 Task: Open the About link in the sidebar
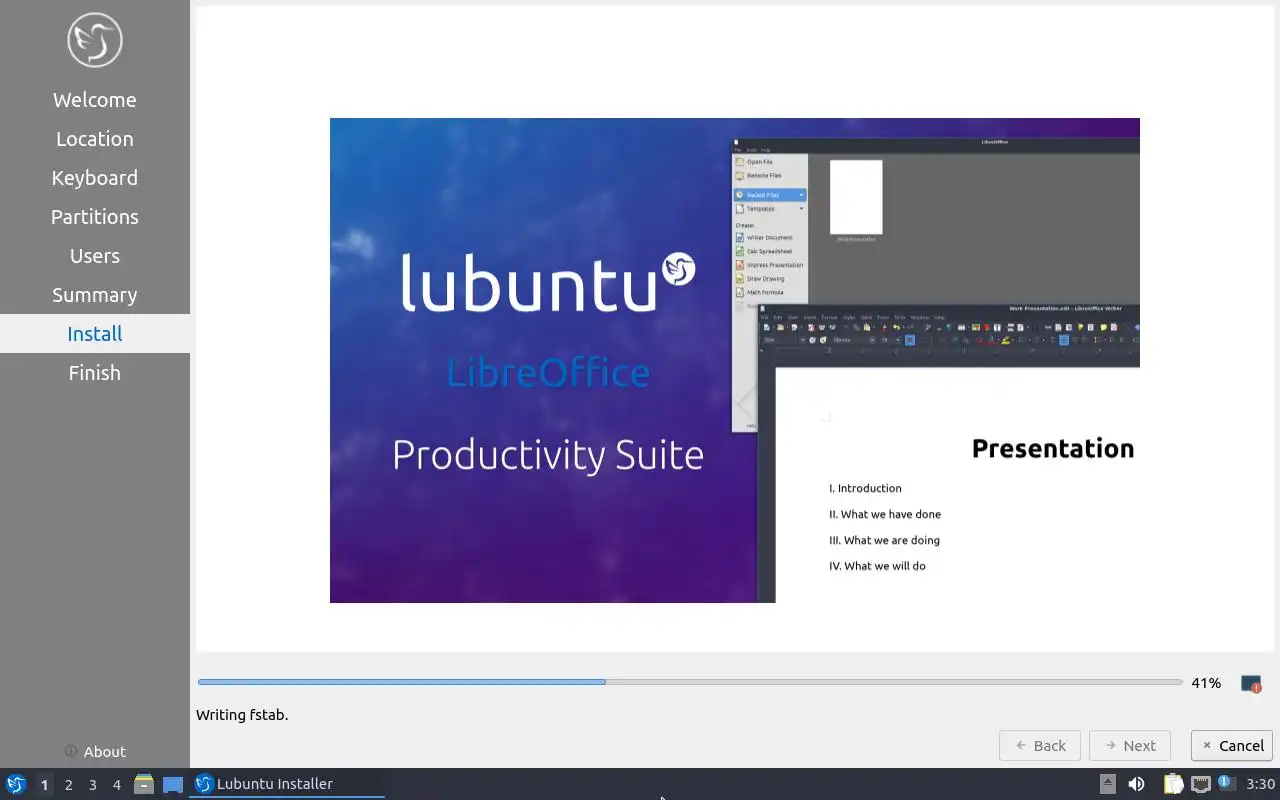tap(95, 751)
